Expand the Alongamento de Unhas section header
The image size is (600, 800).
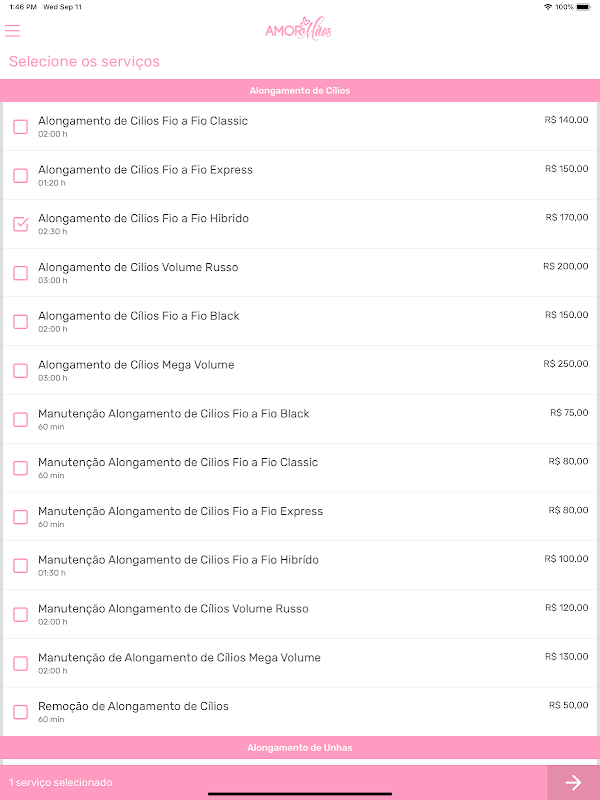(x=300, y=748)
